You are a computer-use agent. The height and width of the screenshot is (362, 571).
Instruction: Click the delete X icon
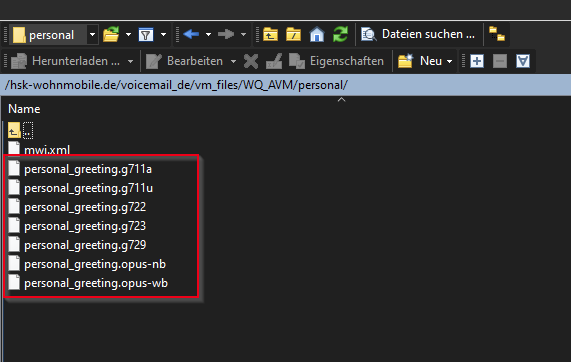(251, 61)
